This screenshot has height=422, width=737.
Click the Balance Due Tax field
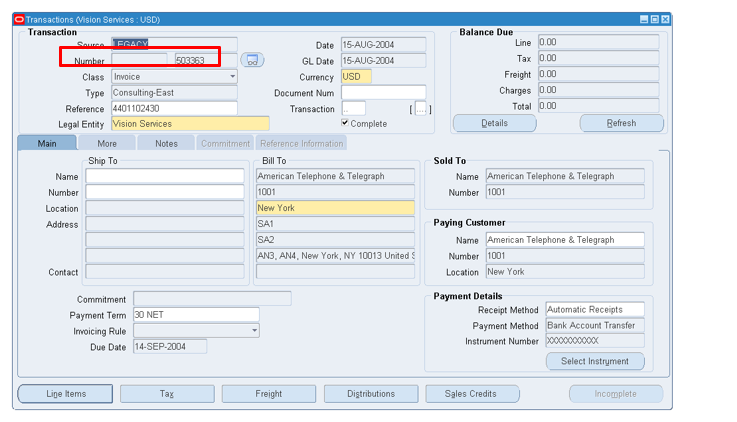(x=598, y=58)
